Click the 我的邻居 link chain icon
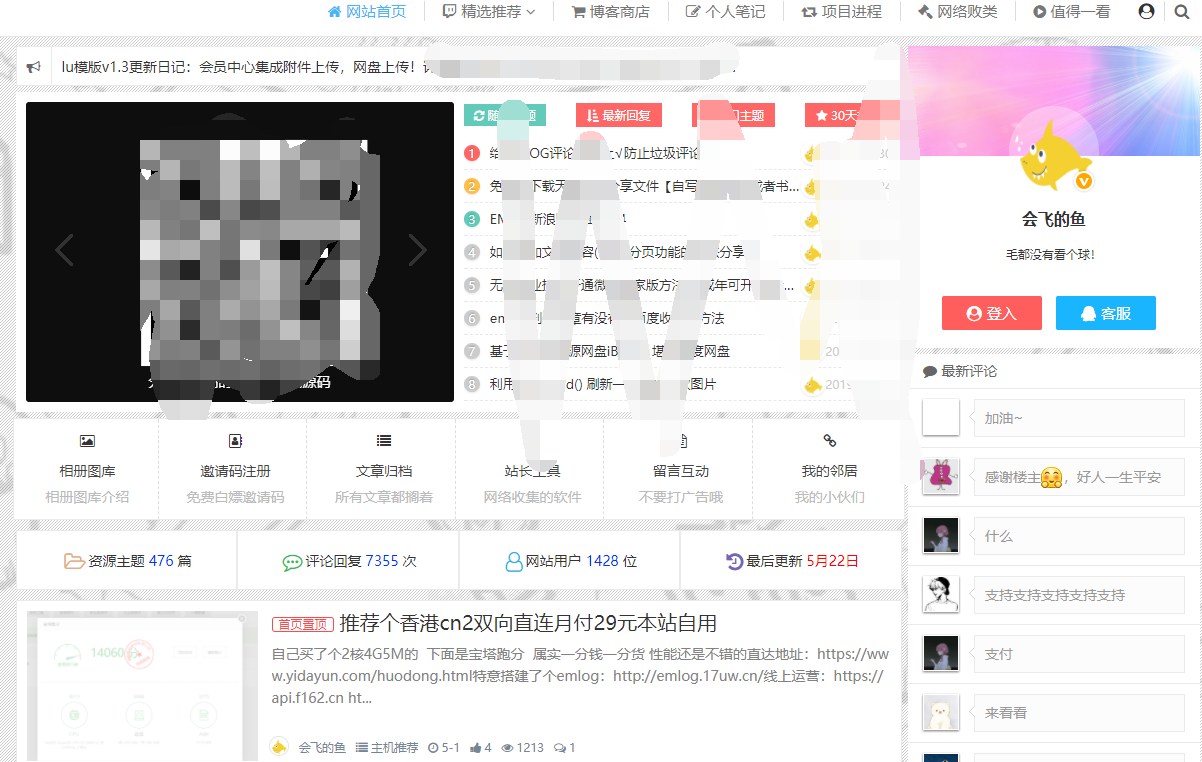 pyautogui.click(x=829, y=441)
